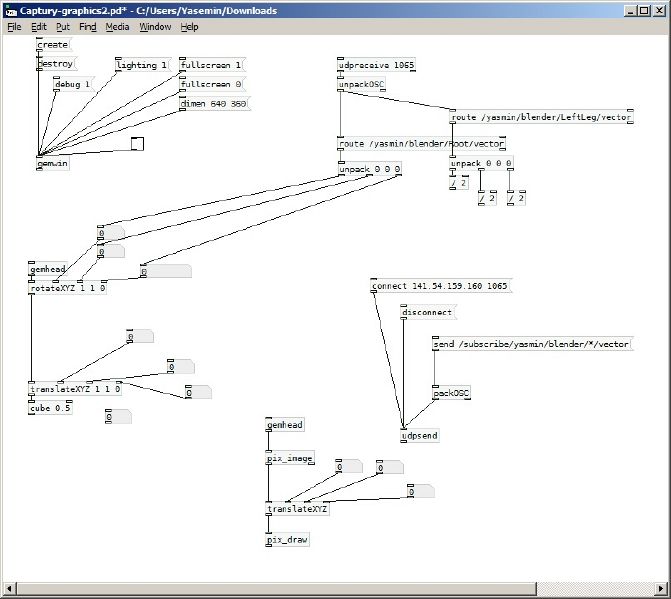
Task: Click the 'debug 1' message box
Action: click(x=72, y=85)
